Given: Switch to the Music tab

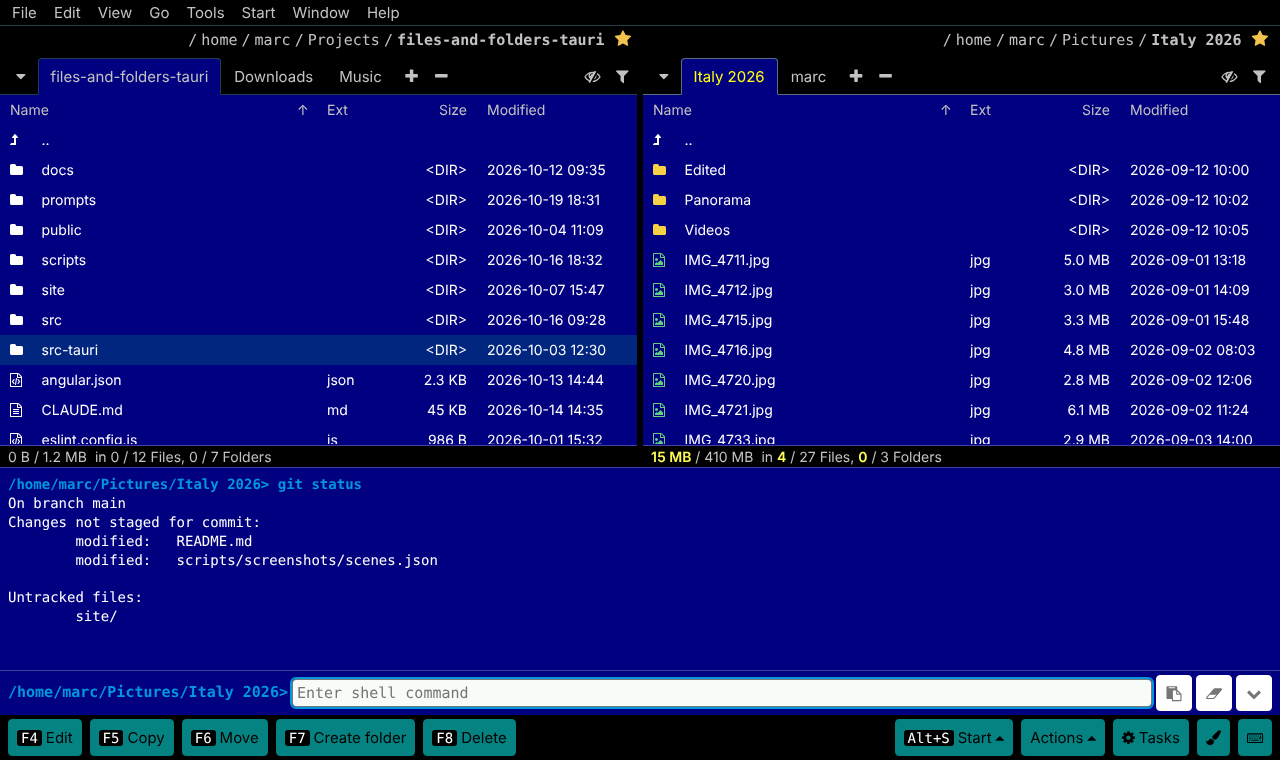Looking at the screenshot, I should click(x=360, y=77).
